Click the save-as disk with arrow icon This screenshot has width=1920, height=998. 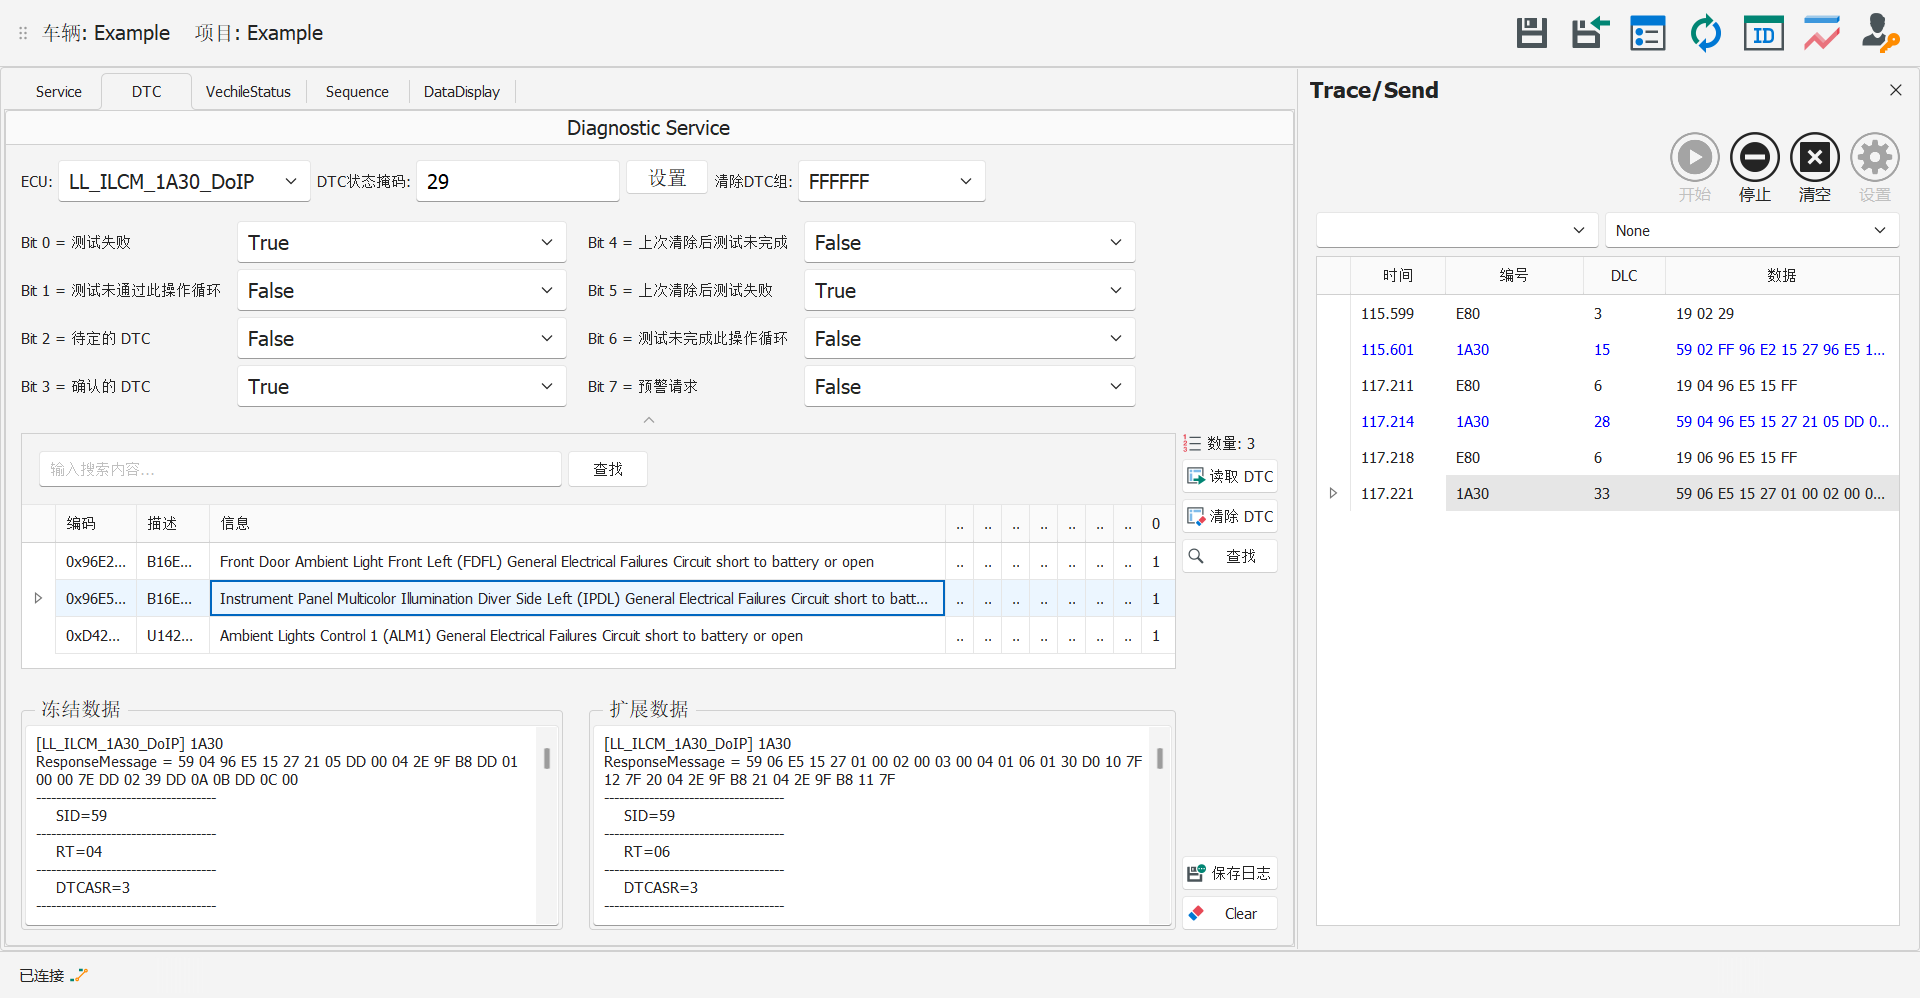tap(1590, 33)
